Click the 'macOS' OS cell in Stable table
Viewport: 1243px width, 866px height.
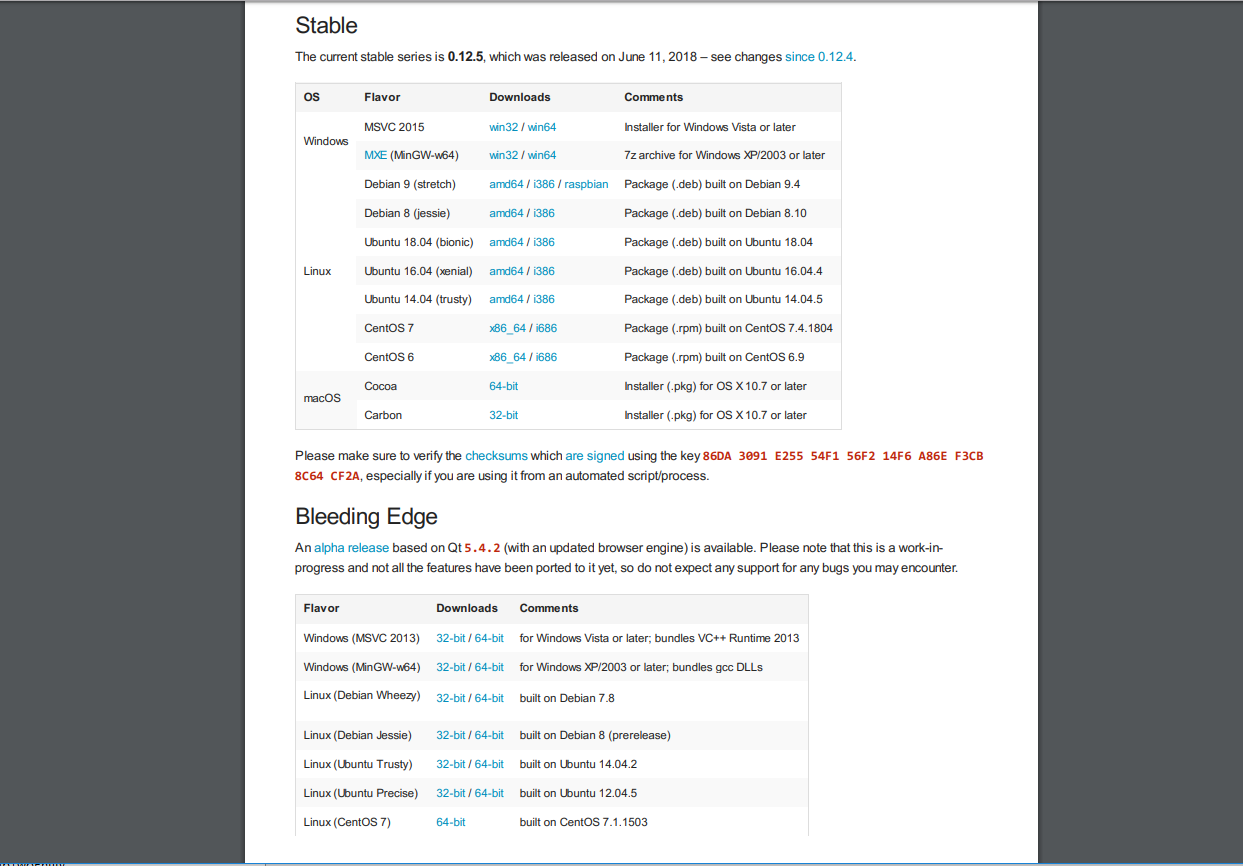322,398
